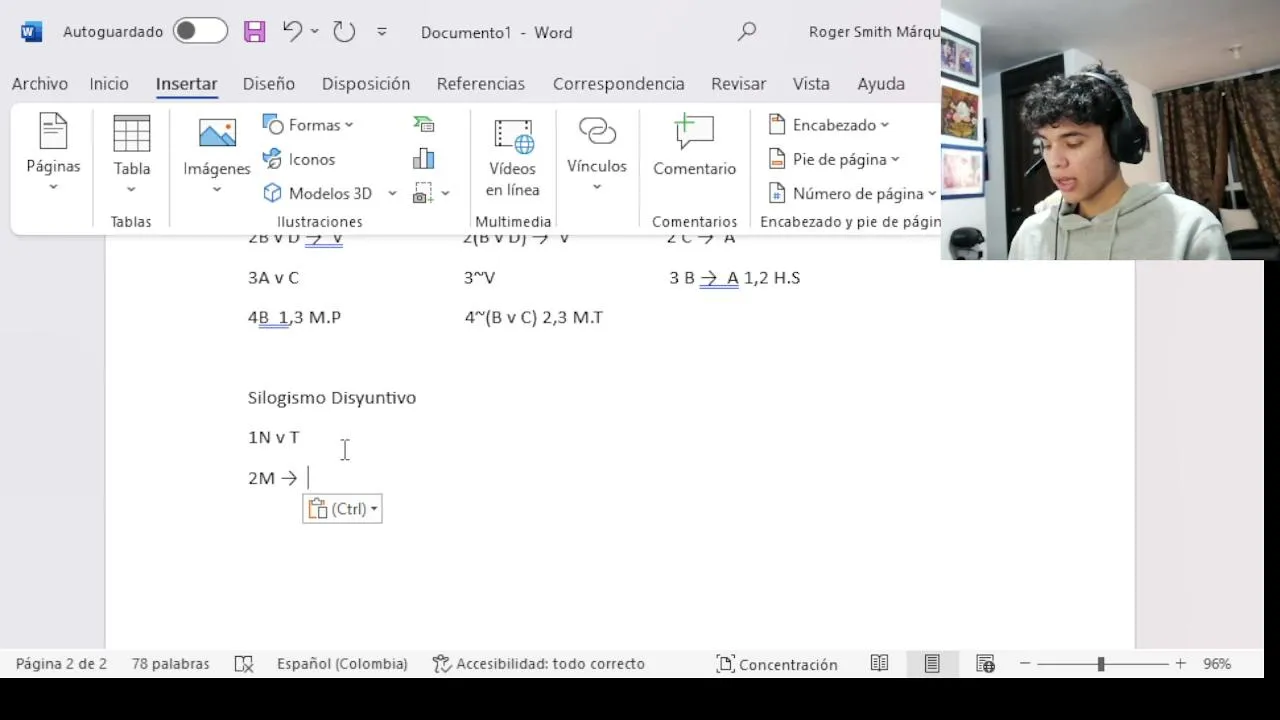Image resolution: width=1280 pixels, height=720 pixels.
Task: Expand the Modelos 3D dropdown arrow
Action: pos(392,194)
